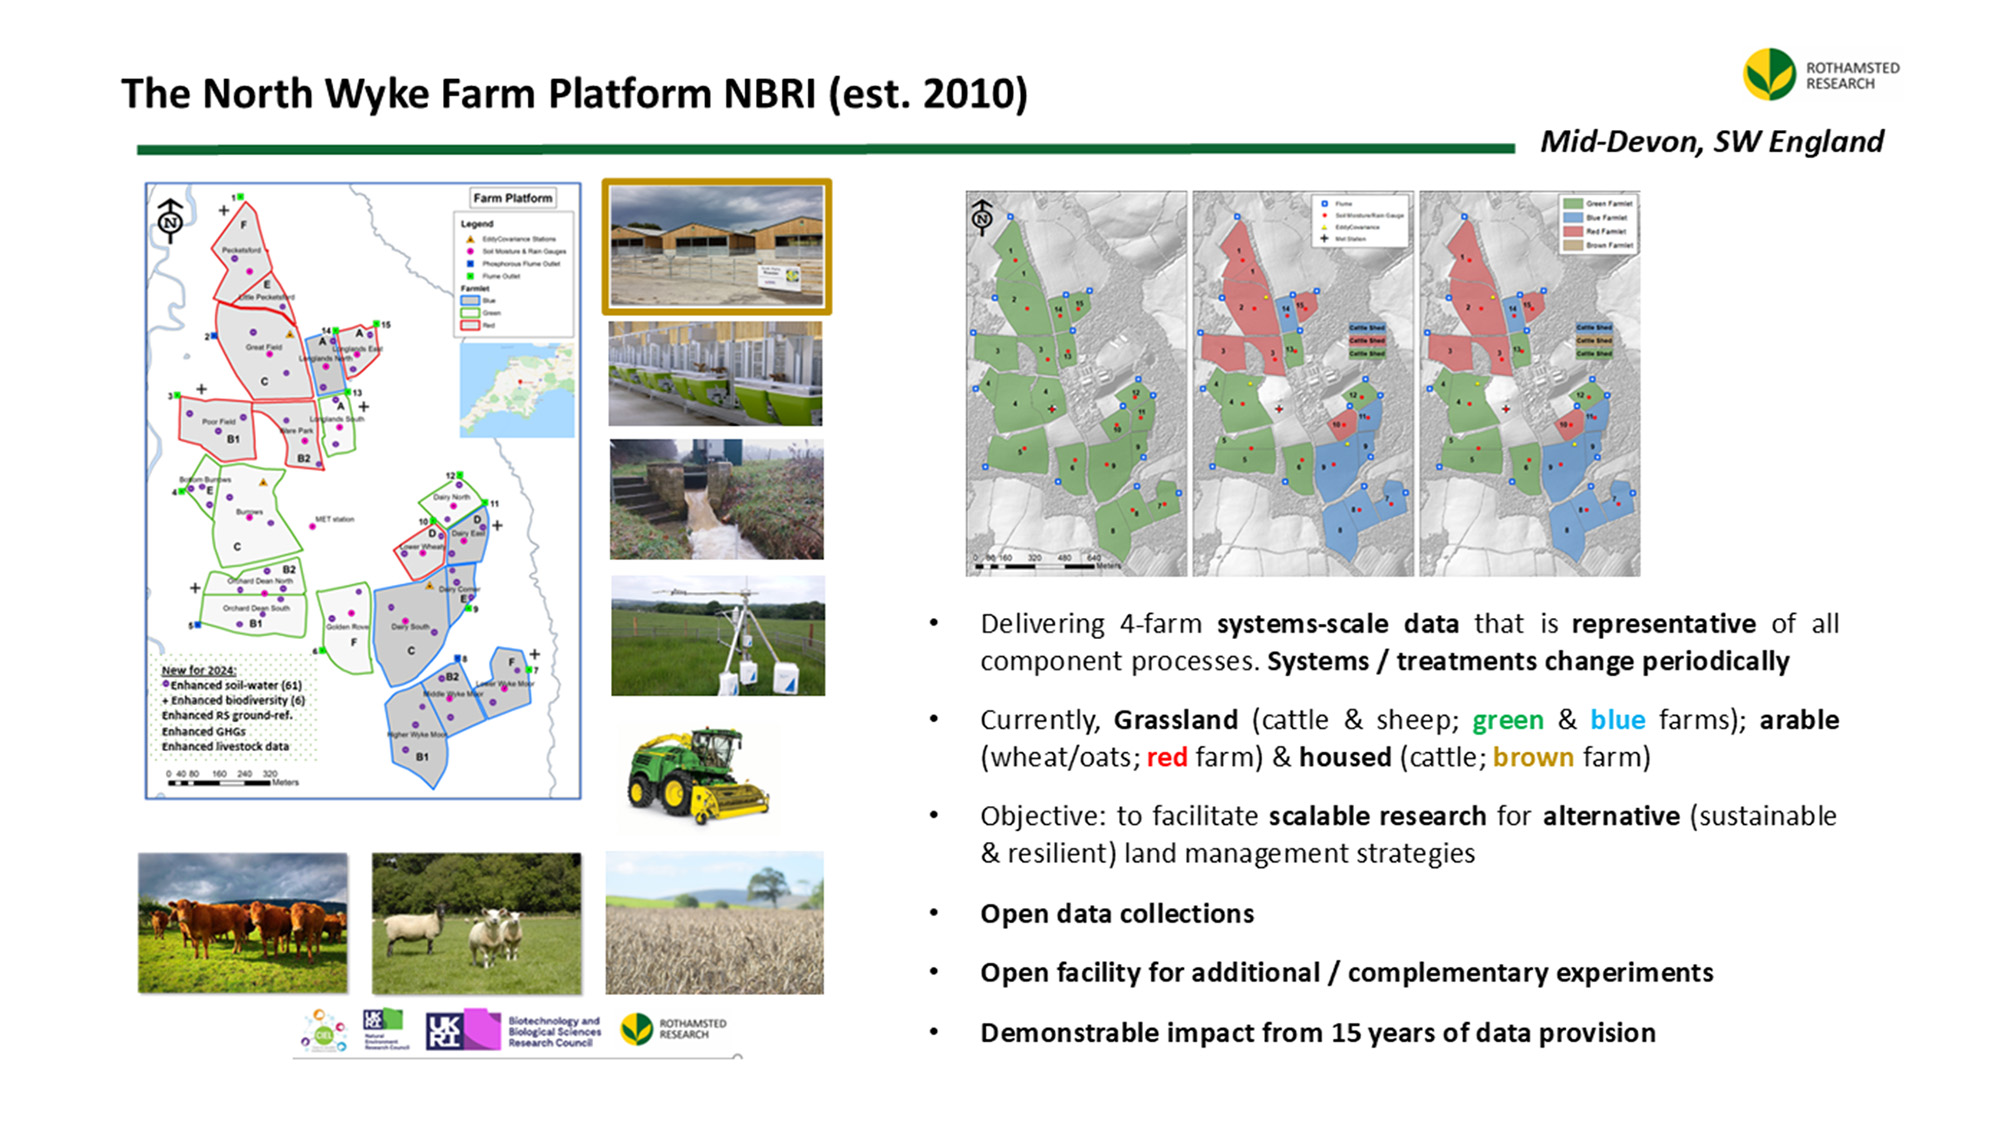Click the north arrow on the grey terrain map
Screen dimensions: 2000x1125
982,216
